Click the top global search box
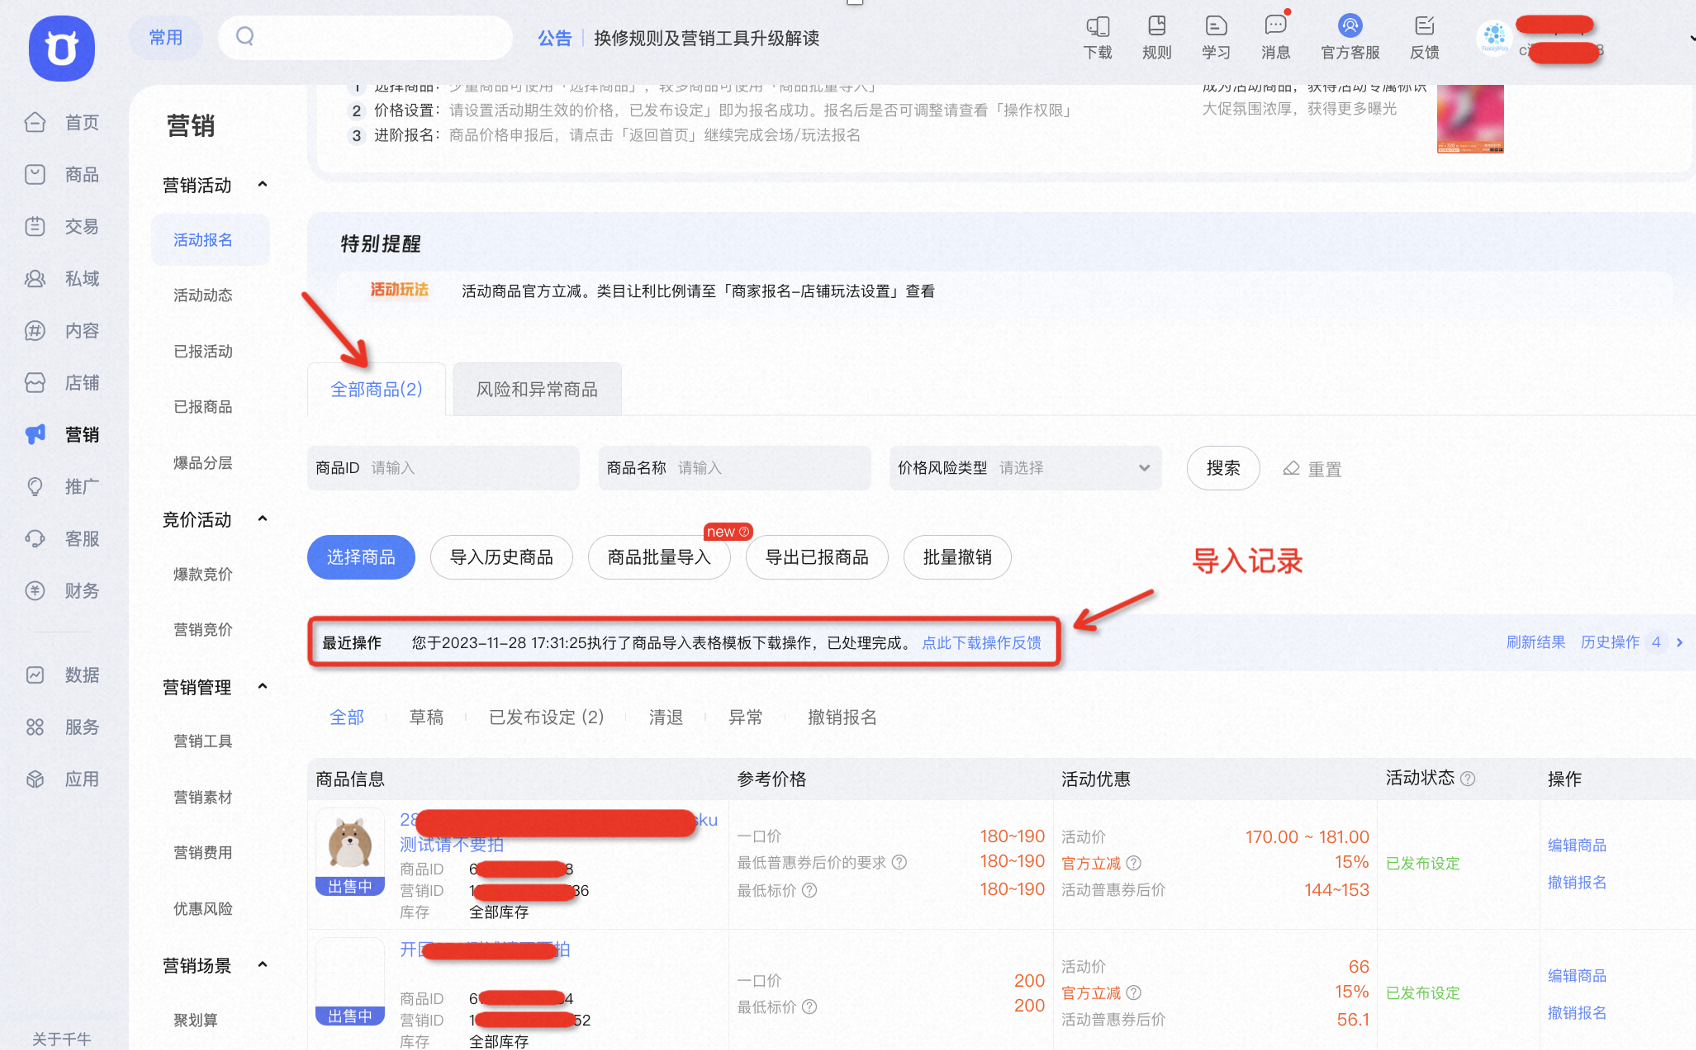This screenshot has width=1696, height=1050. tap(365, 37)
